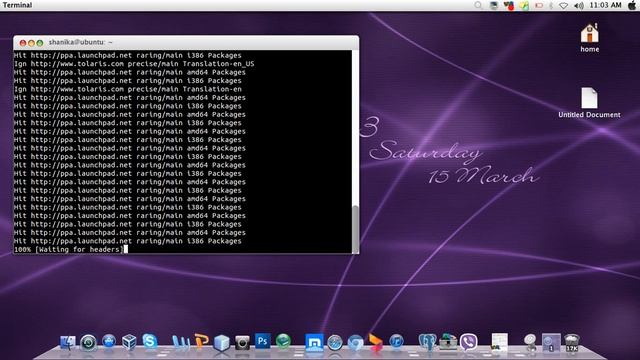
Task: Open Bluetooth menu in menu bar
Action: tap(551, 5)
